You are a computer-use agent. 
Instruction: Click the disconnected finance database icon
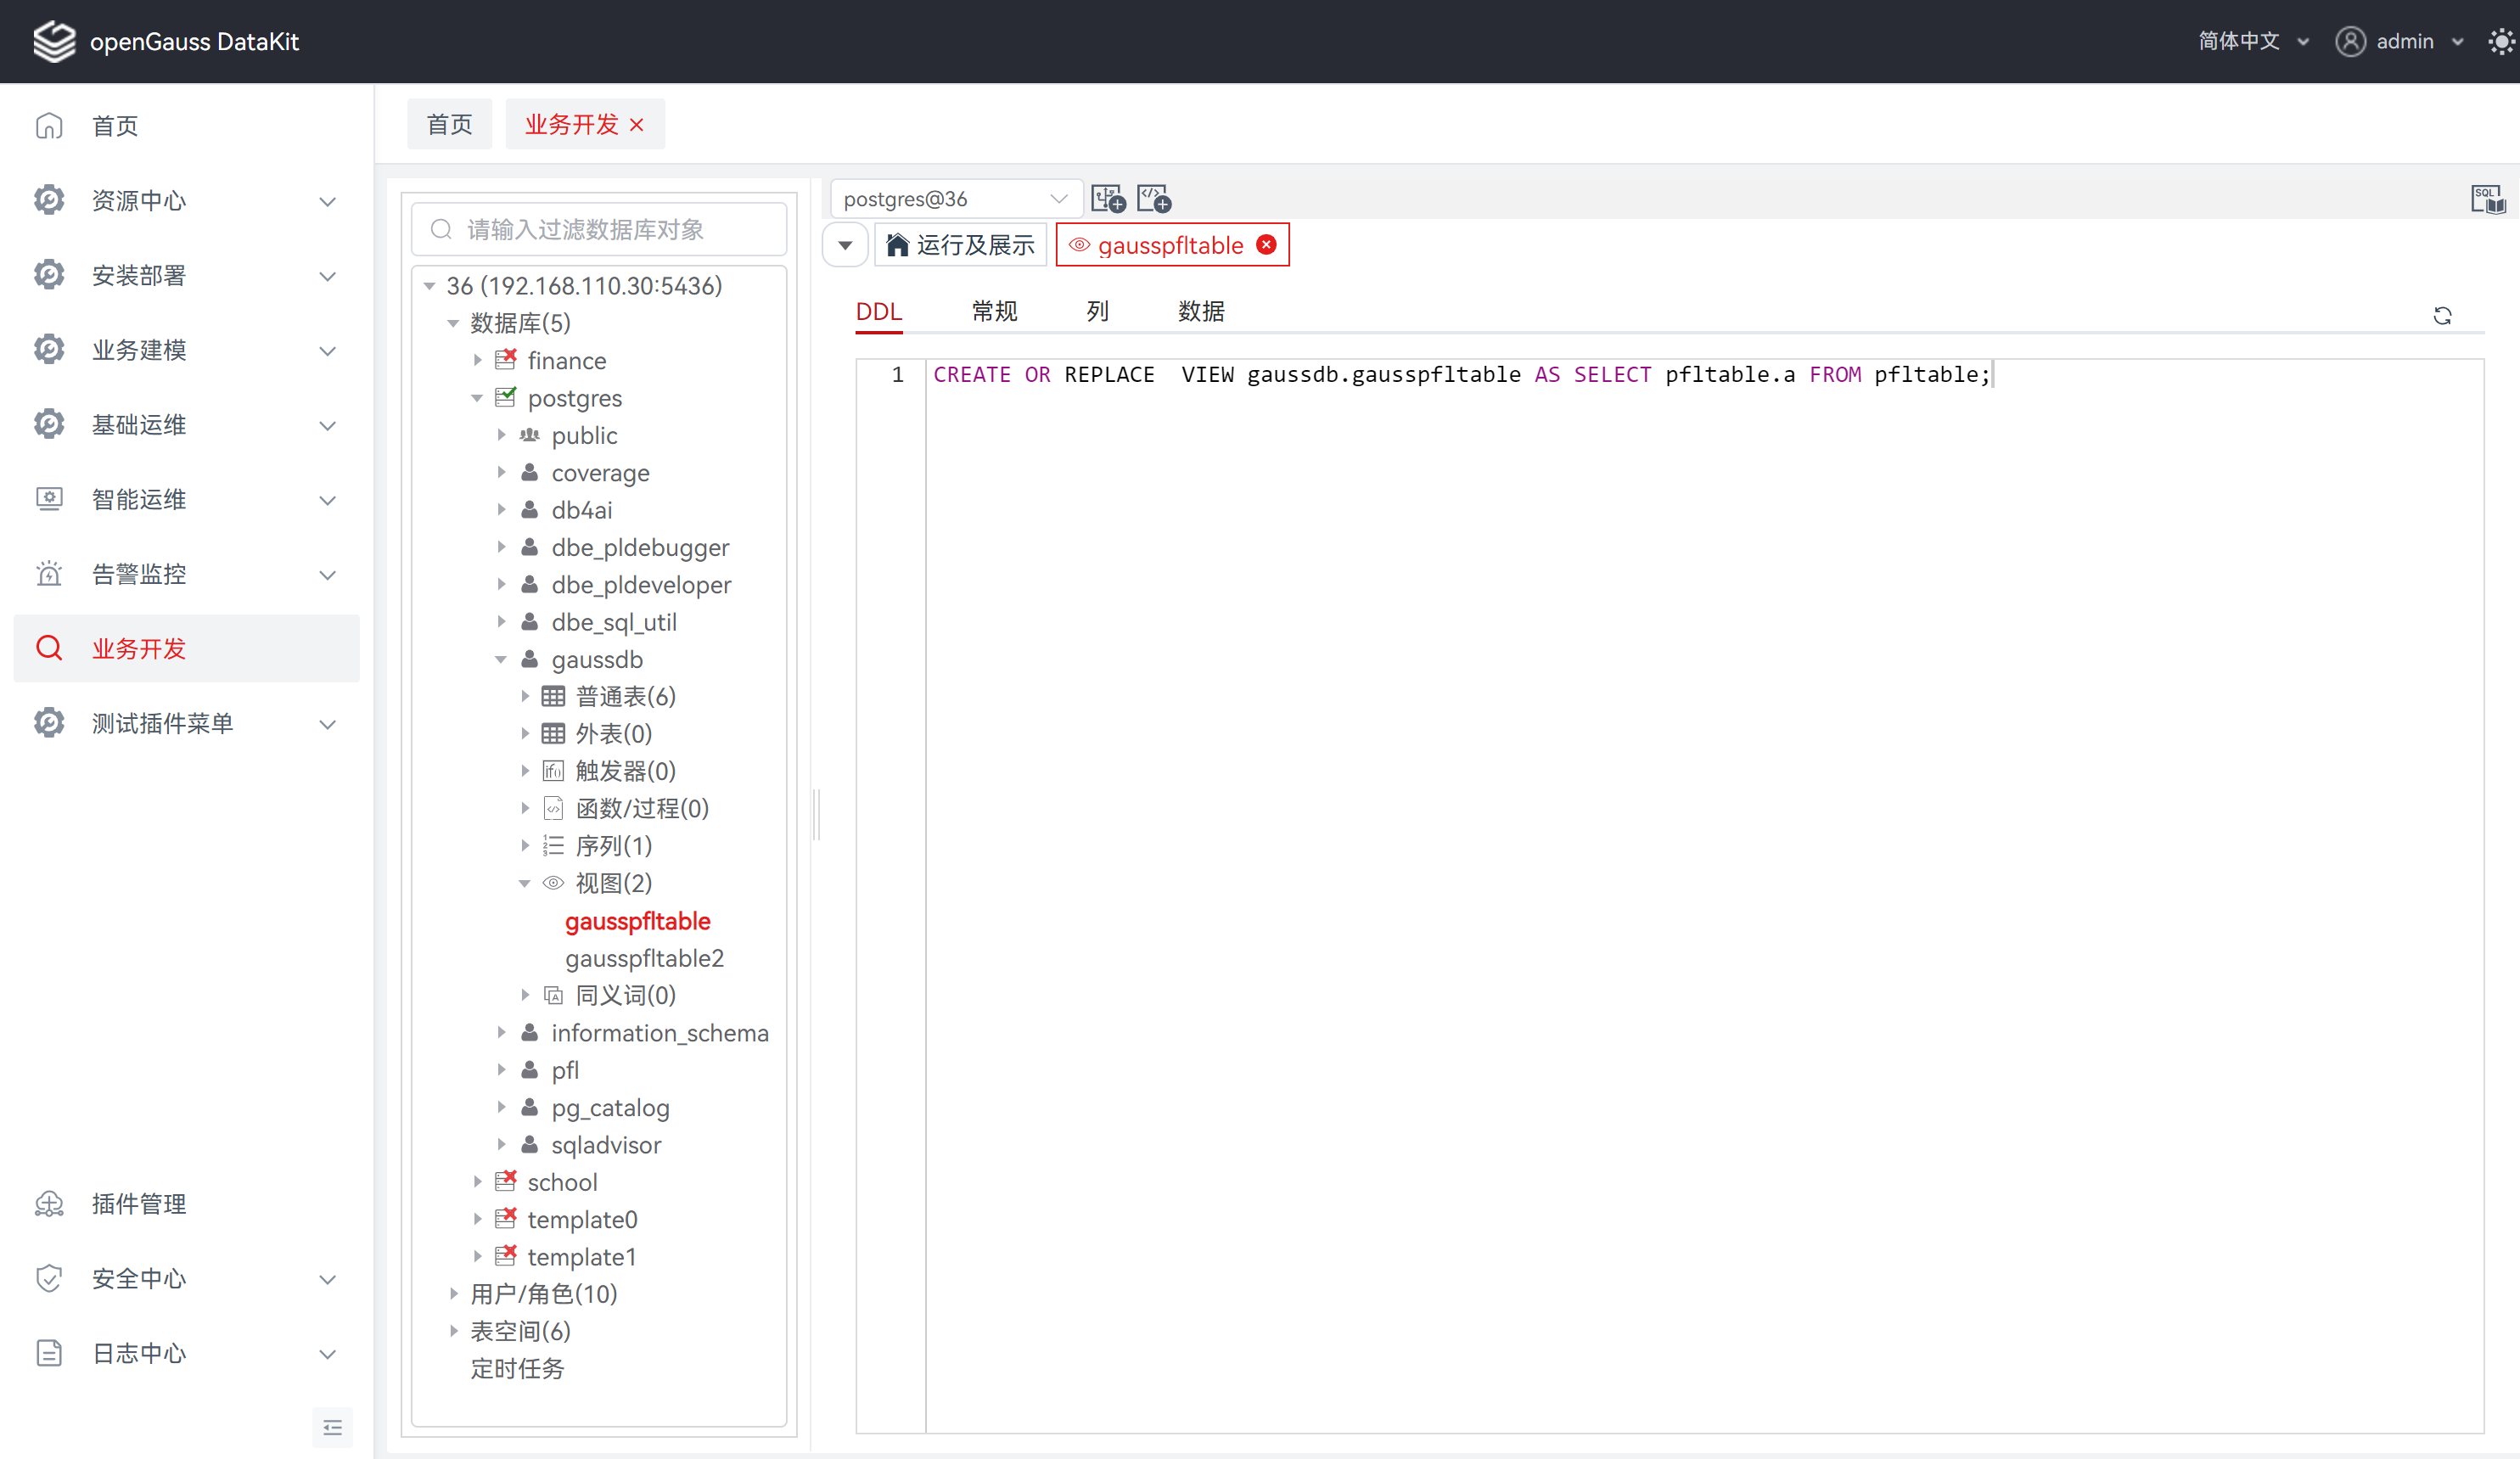[x=506, y=359]
